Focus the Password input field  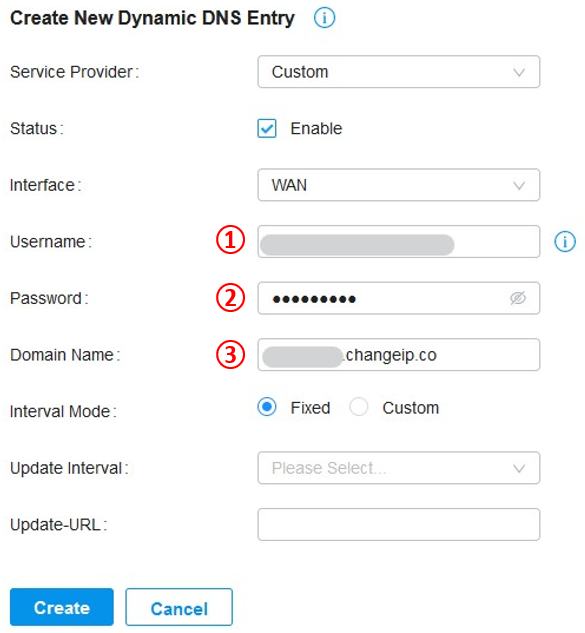[398, 298]
